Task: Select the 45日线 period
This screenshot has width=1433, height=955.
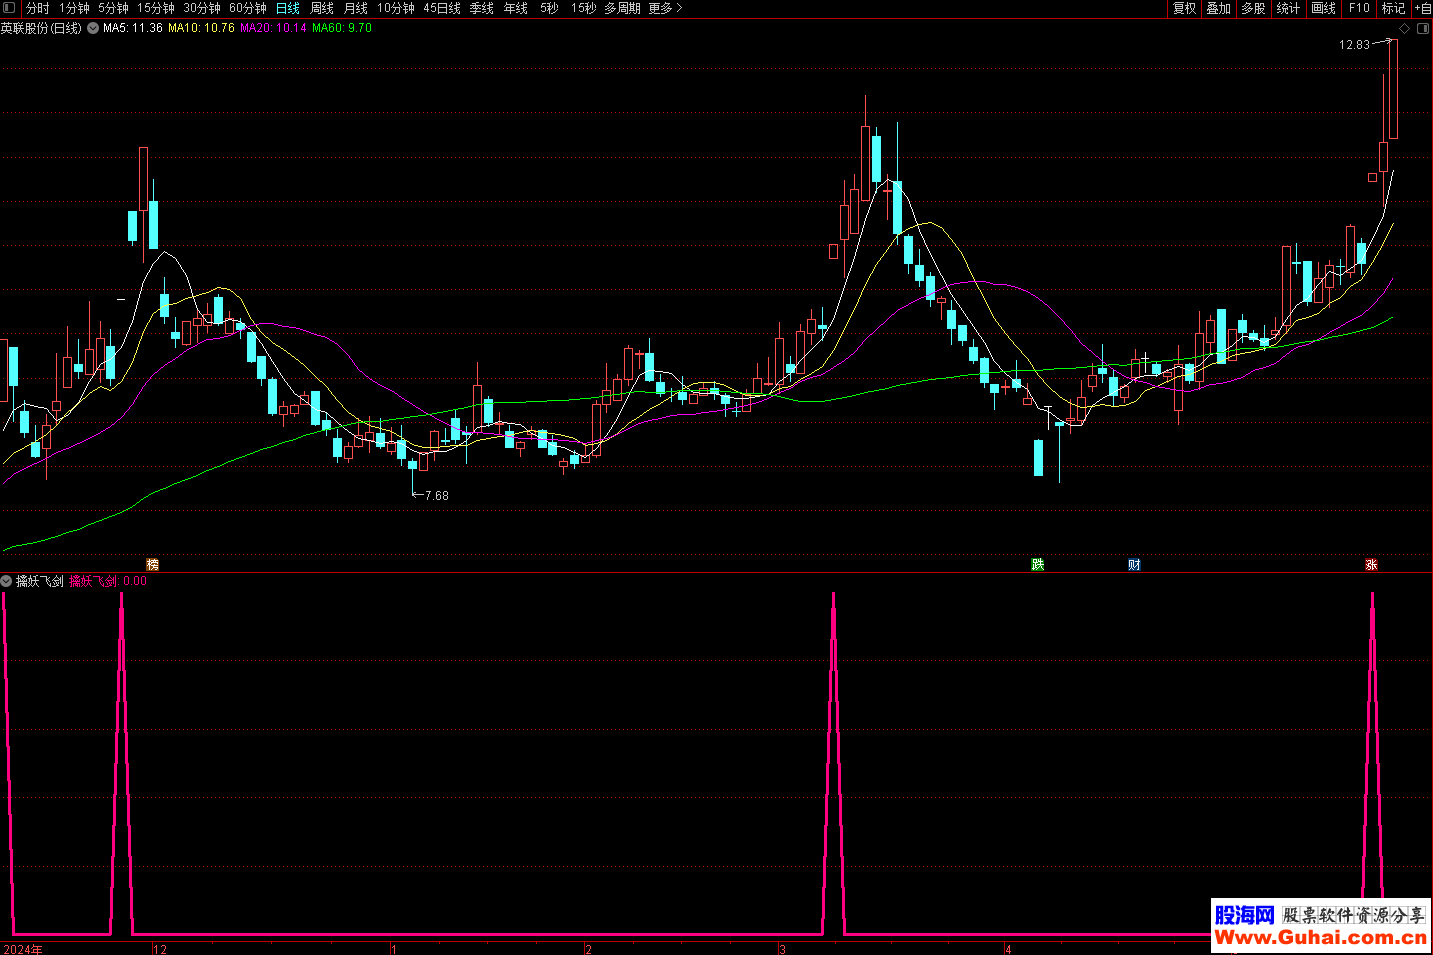Action: [x=442, y=8]
